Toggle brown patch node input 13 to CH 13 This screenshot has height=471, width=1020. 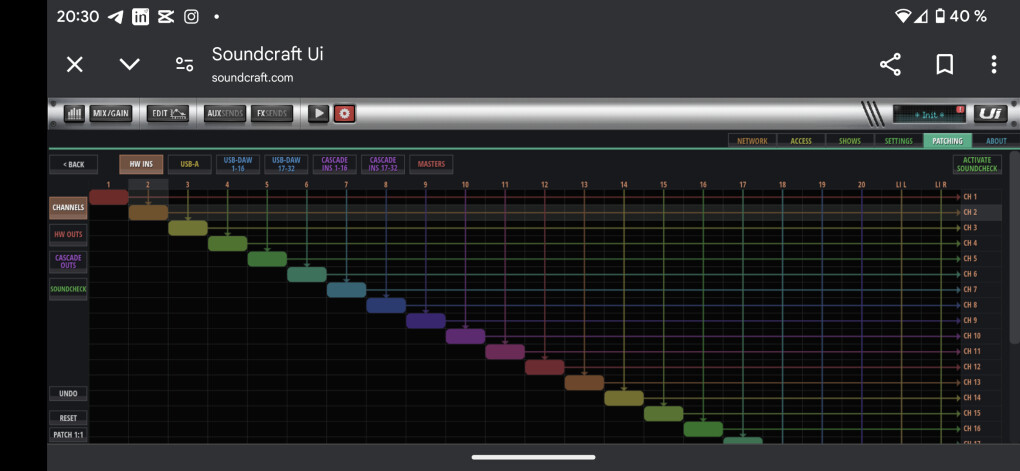tap(584, 383)
